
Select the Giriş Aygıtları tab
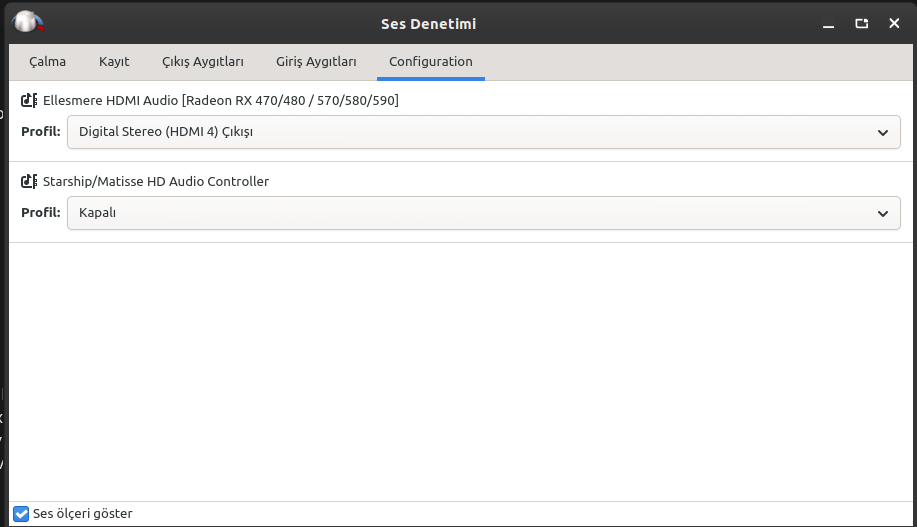point(316,62)
